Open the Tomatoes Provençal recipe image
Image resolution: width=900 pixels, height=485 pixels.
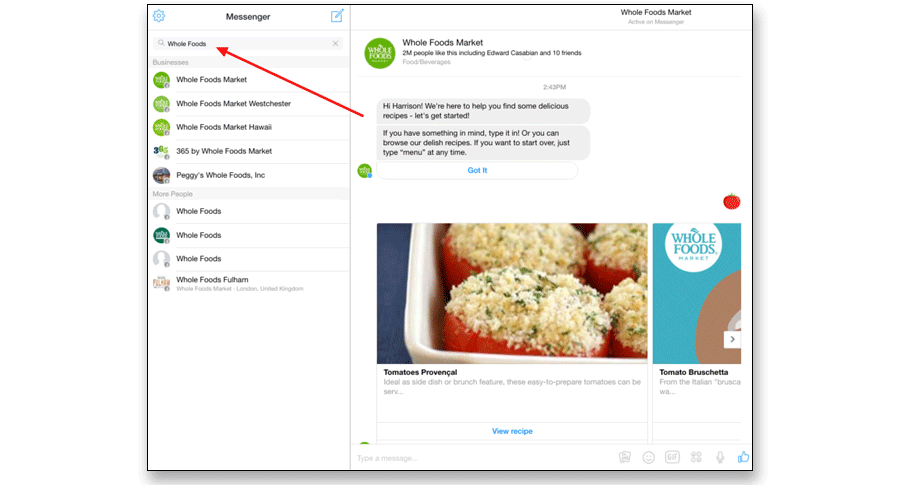[512, 293]
